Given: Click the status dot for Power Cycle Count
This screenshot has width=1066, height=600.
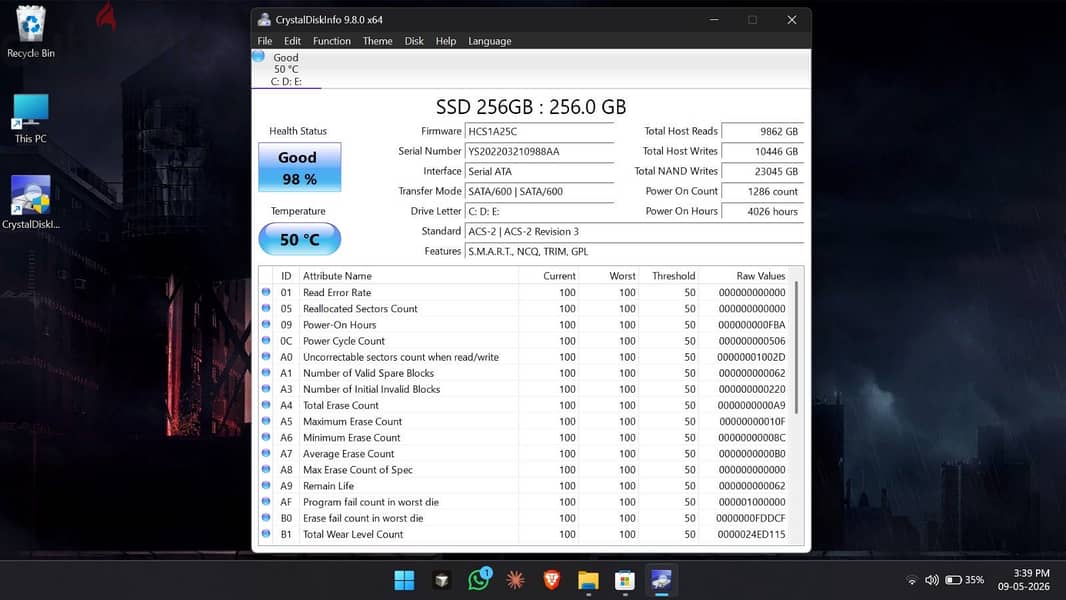Looking at the screenshot, I should click(266, 340).
